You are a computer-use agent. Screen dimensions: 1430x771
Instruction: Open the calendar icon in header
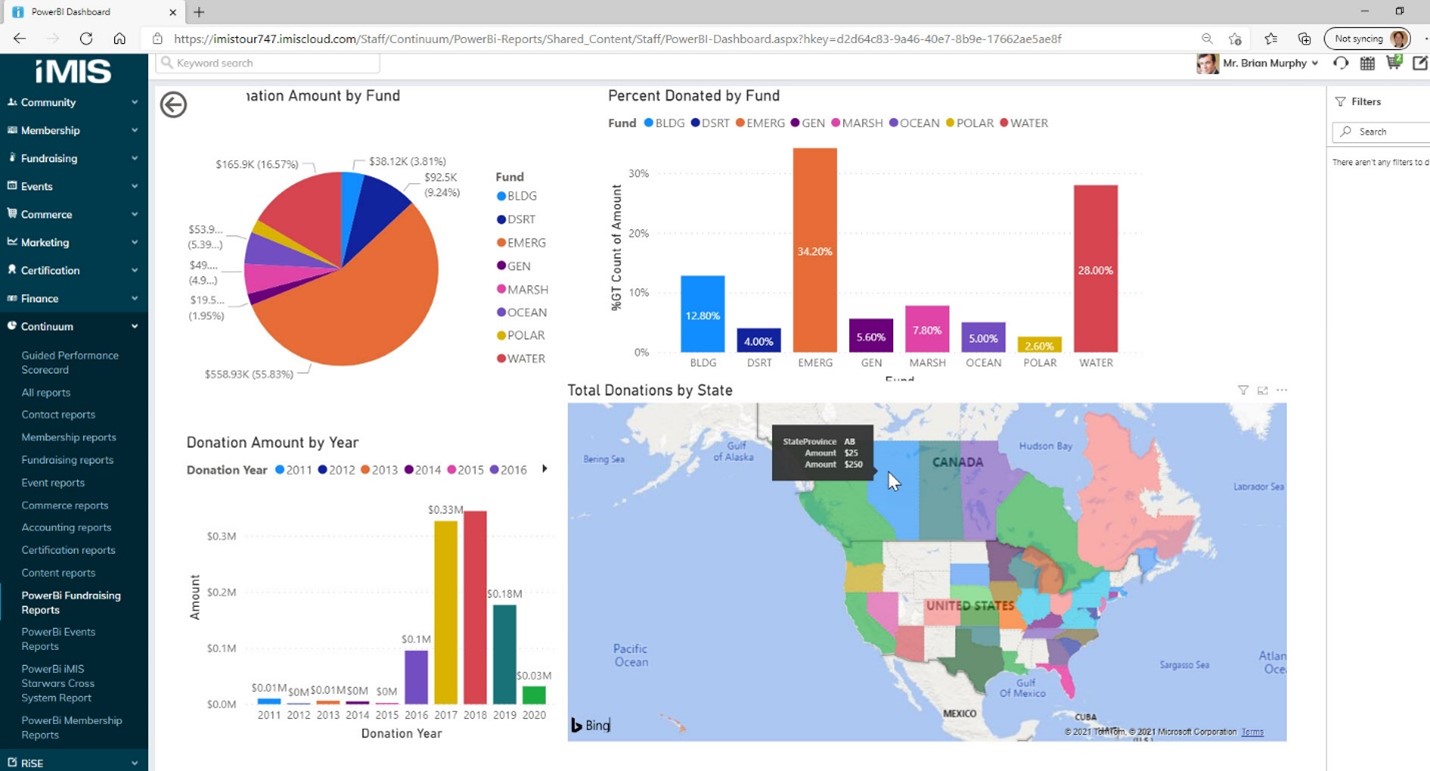point(1367,63)
